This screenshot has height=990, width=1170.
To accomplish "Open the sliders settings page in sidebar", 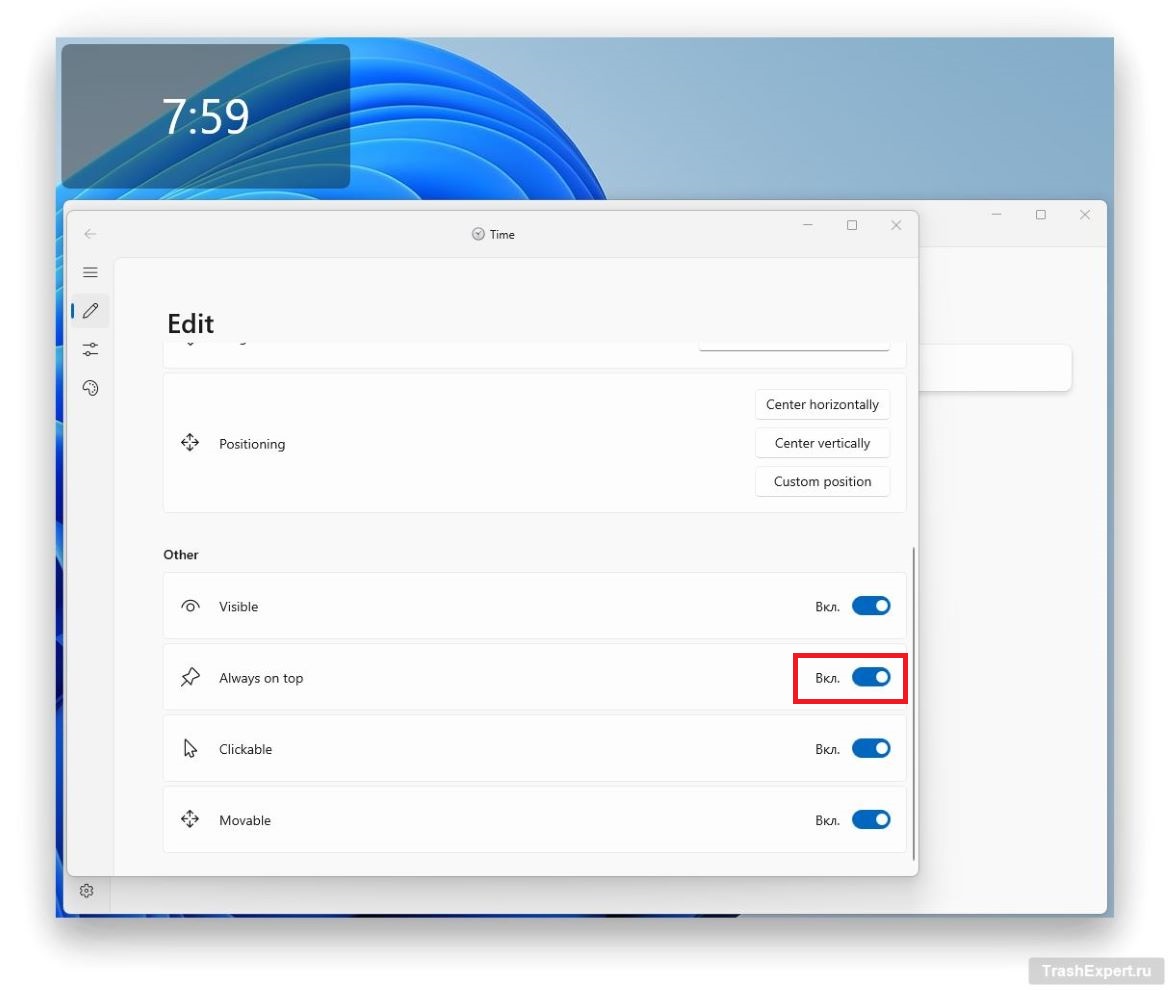I will coord(90,349).
